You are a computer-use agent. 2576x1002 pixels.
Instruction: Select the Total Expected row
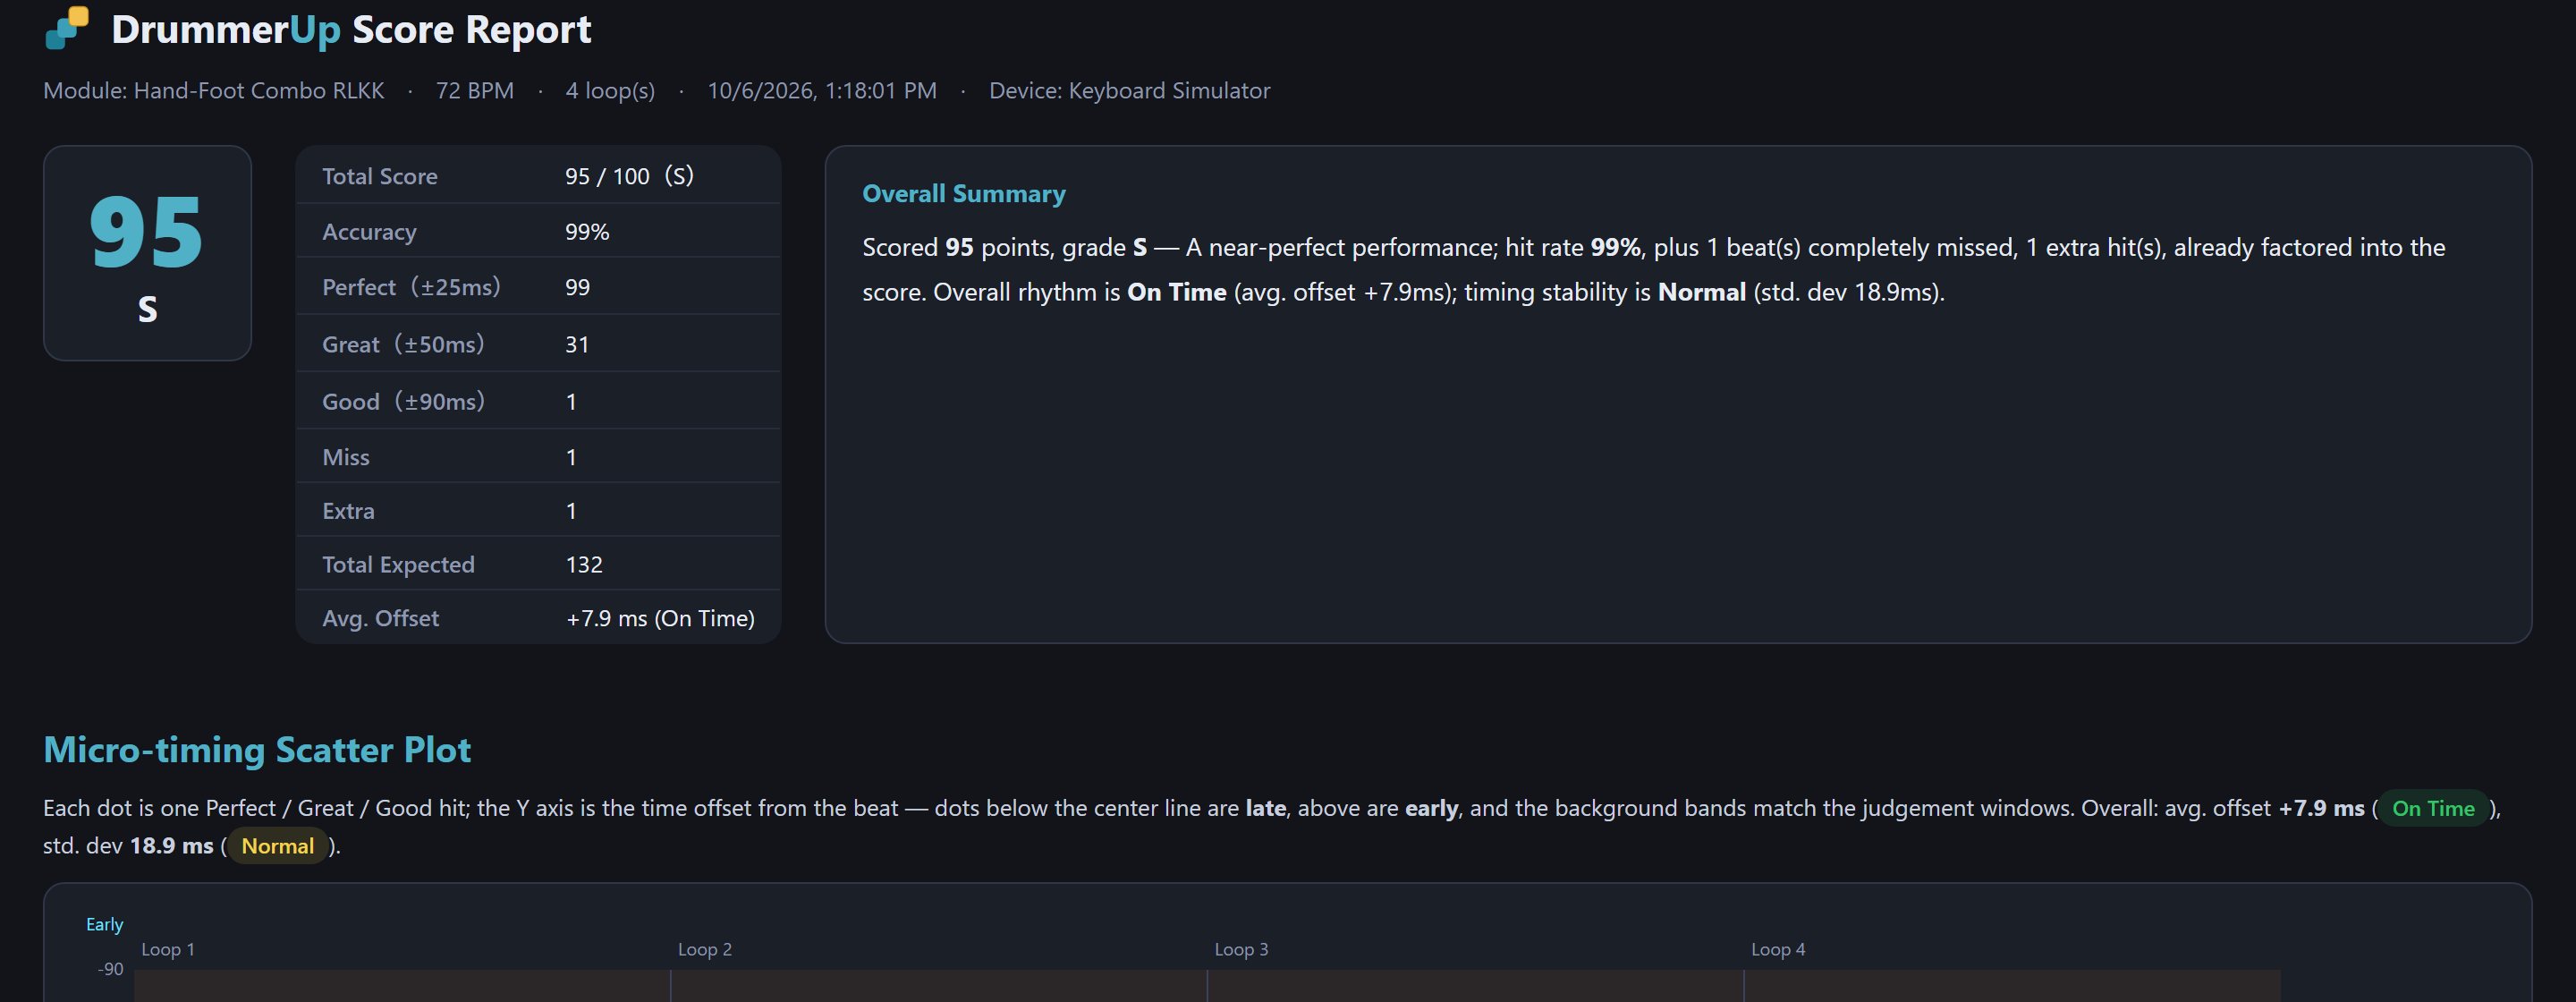[538, 564]
